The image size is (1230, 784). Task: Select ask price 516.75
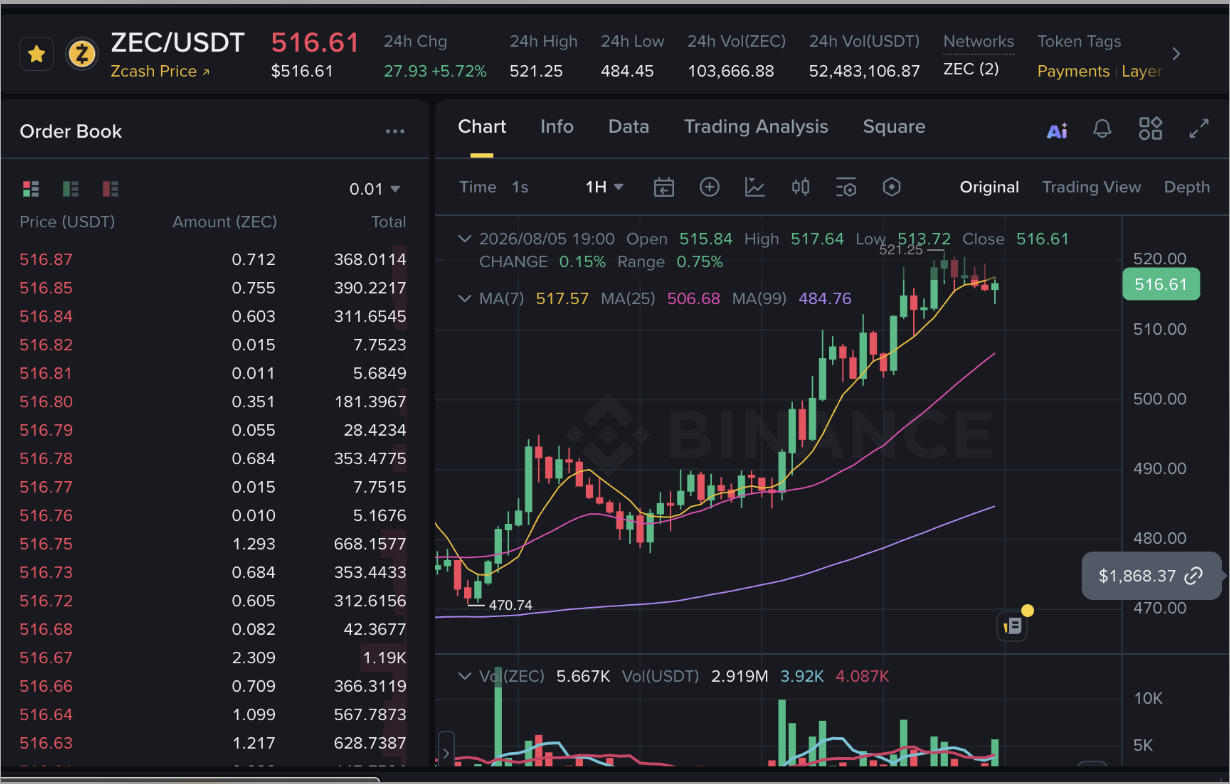[46, 544]
